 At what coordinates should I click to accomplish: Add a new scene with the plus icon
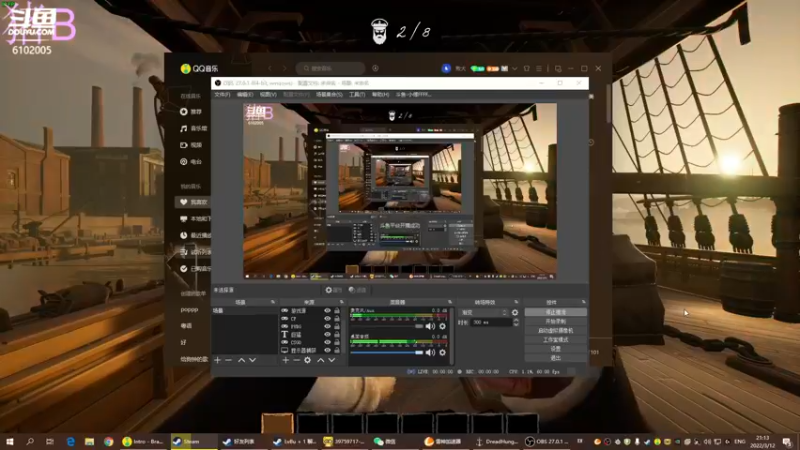[x=218, y=360]
